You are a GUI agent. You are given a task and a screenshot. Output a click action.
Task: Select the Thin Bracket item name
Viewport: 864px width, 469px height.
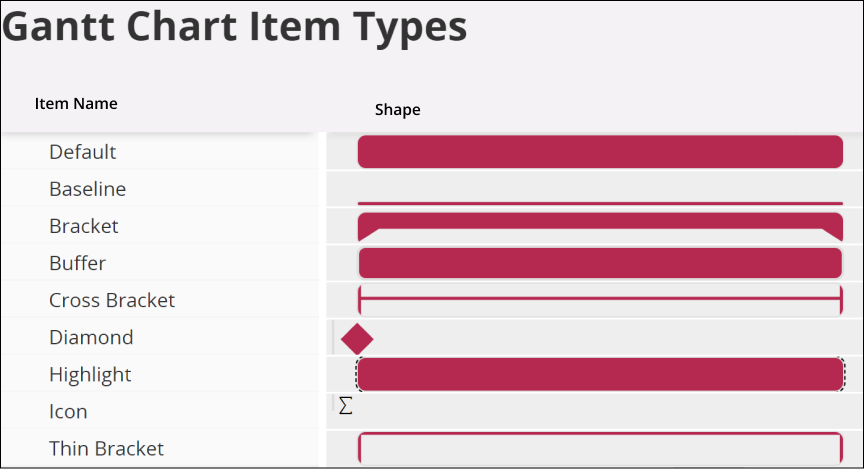pyautogui.click(x=106, y=448)
